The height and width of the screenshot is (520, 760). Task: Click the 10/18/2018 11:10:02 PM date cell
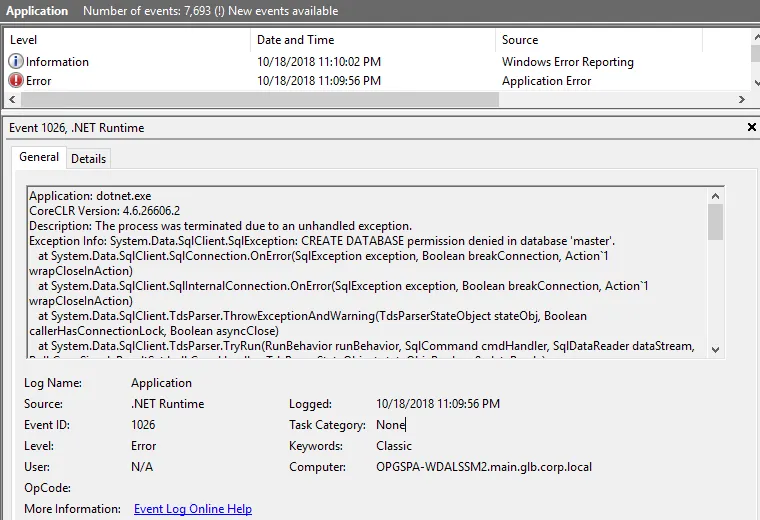[319, 62]
